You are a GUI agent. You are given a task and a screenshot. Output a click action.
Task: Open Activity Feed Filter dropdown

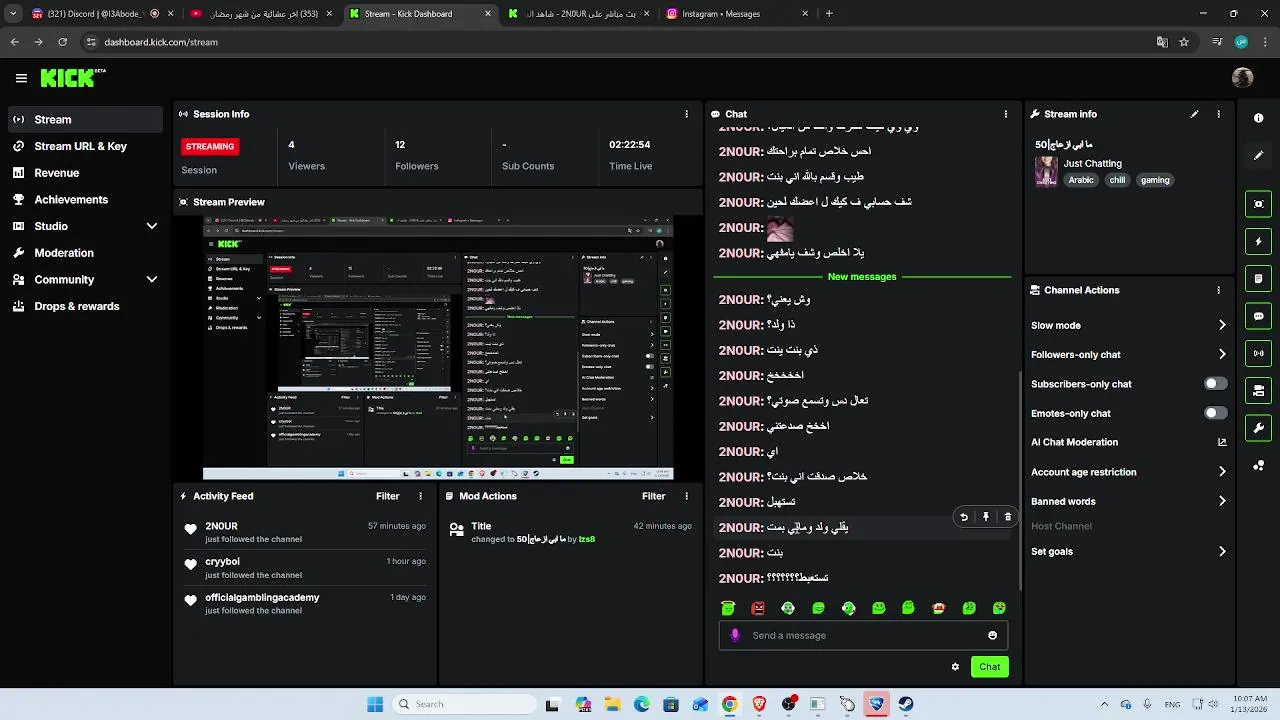tap(388, 496)
